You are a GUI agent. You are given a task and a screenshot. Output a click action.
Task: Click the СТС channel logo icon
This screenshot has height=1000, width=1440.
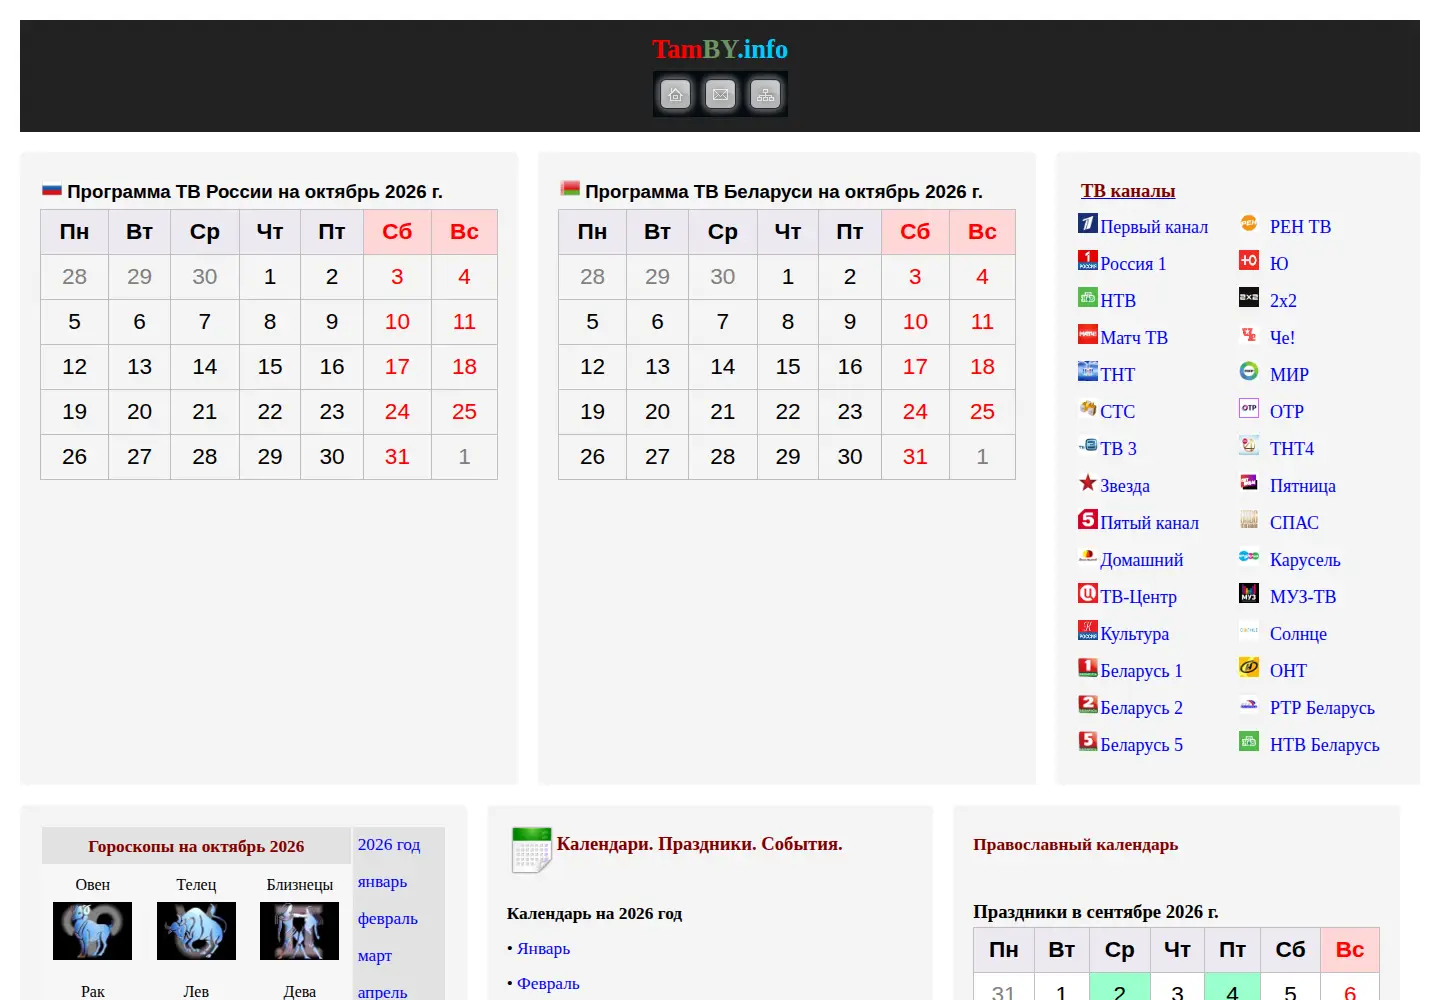click(x=1088, y=408)
